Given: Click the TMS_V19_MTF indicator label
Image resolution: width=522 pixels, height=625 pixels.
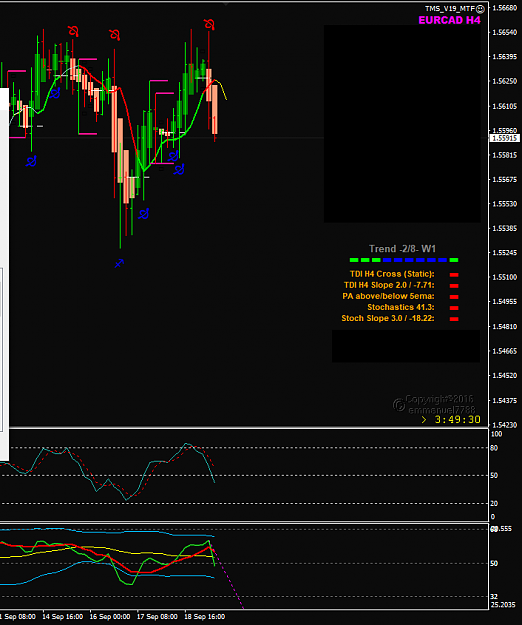Looking at the screenshot, I should tap(450, 8).
